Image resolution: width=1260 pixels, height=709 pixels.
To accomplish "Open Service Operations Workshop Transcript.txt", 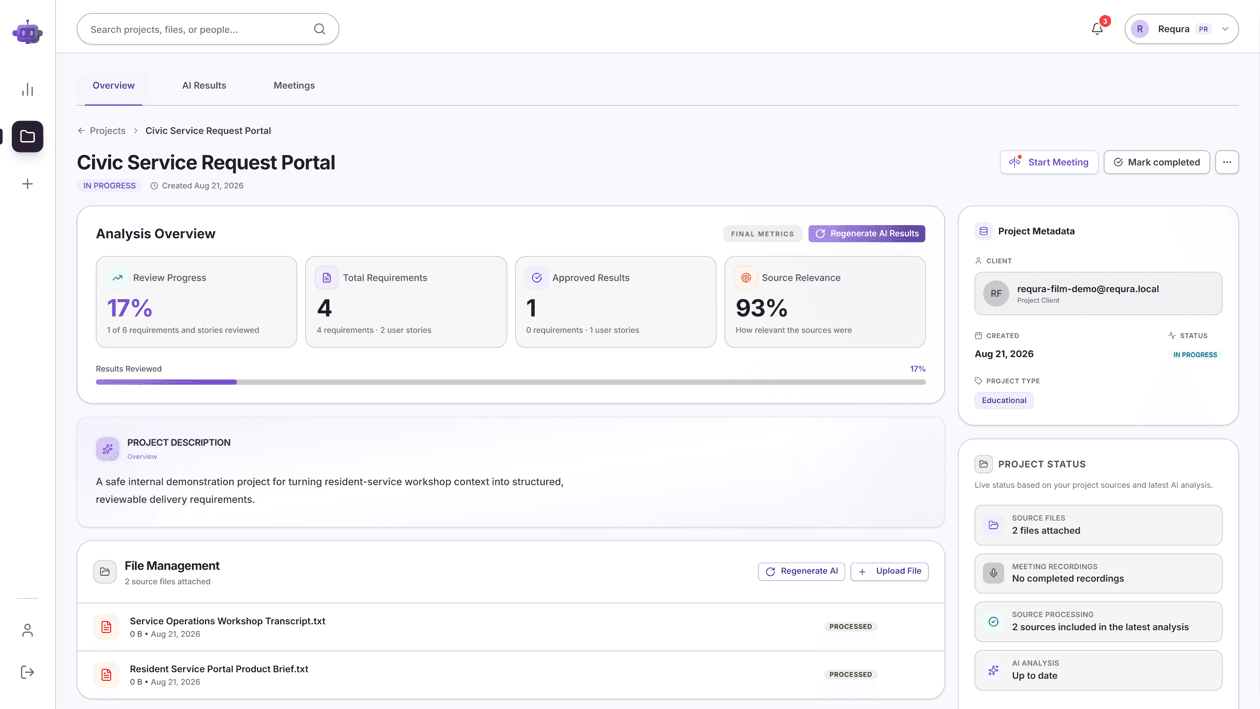I will (228, 621).
